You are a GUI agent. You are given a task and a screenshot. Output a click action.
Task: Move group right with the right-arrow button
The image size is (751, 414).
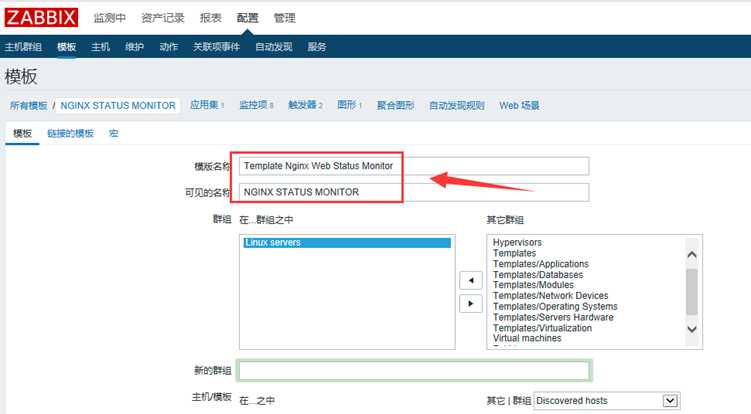(471, 304)
